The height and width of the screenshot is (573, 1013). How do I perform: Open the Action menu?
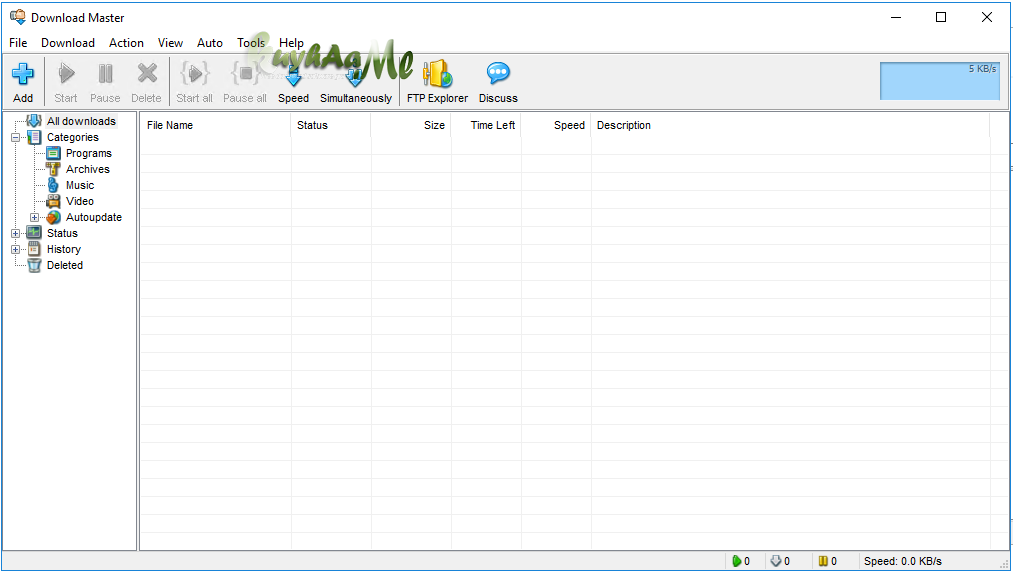[126, 43]
